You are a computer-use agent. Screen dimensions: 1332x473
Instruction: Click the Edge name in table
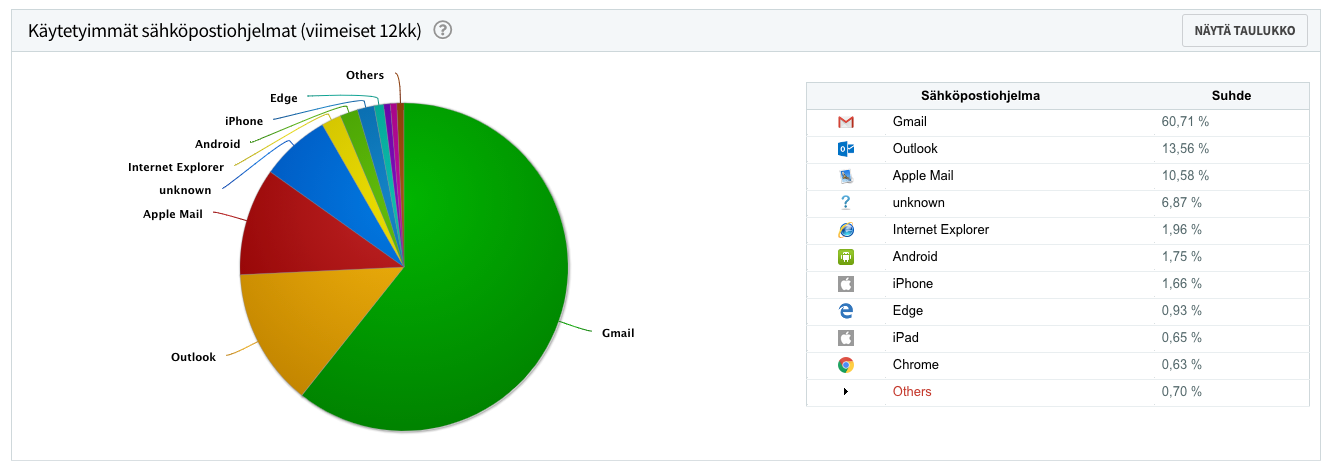908,311
